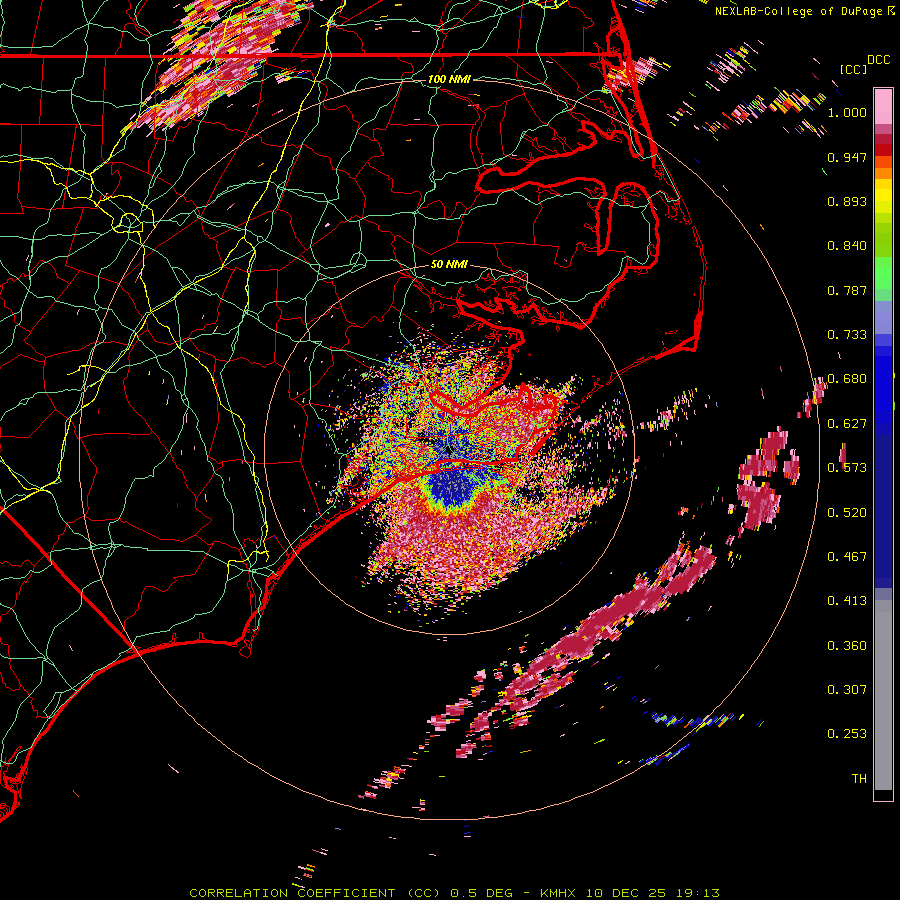Click the [CC] units label
This screenshot has height=900, width=900.
pos(853,69)
